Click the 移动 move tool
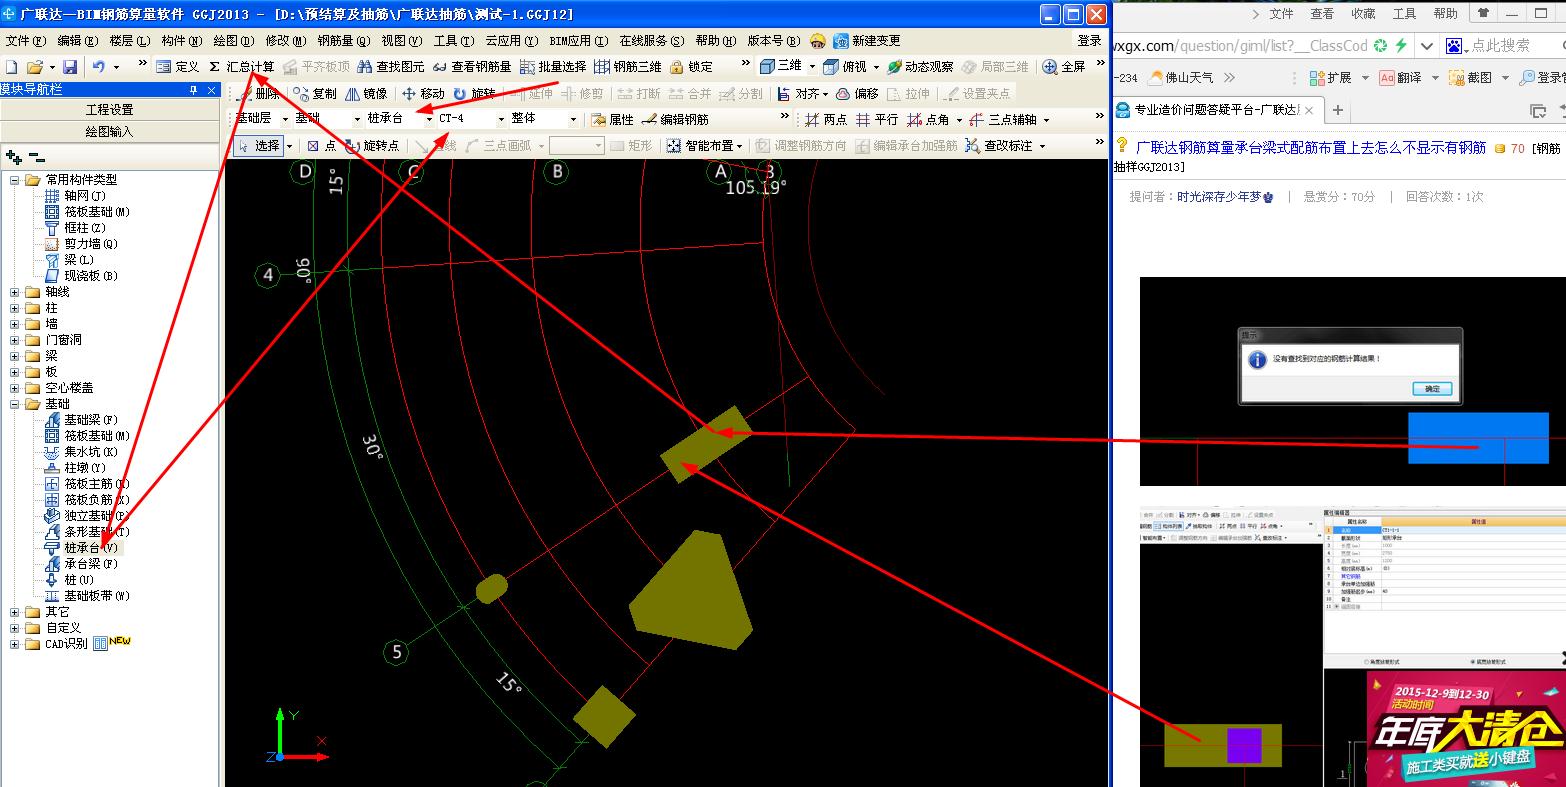This screenshot has width=1566, height=787. (x=423, y=93)
